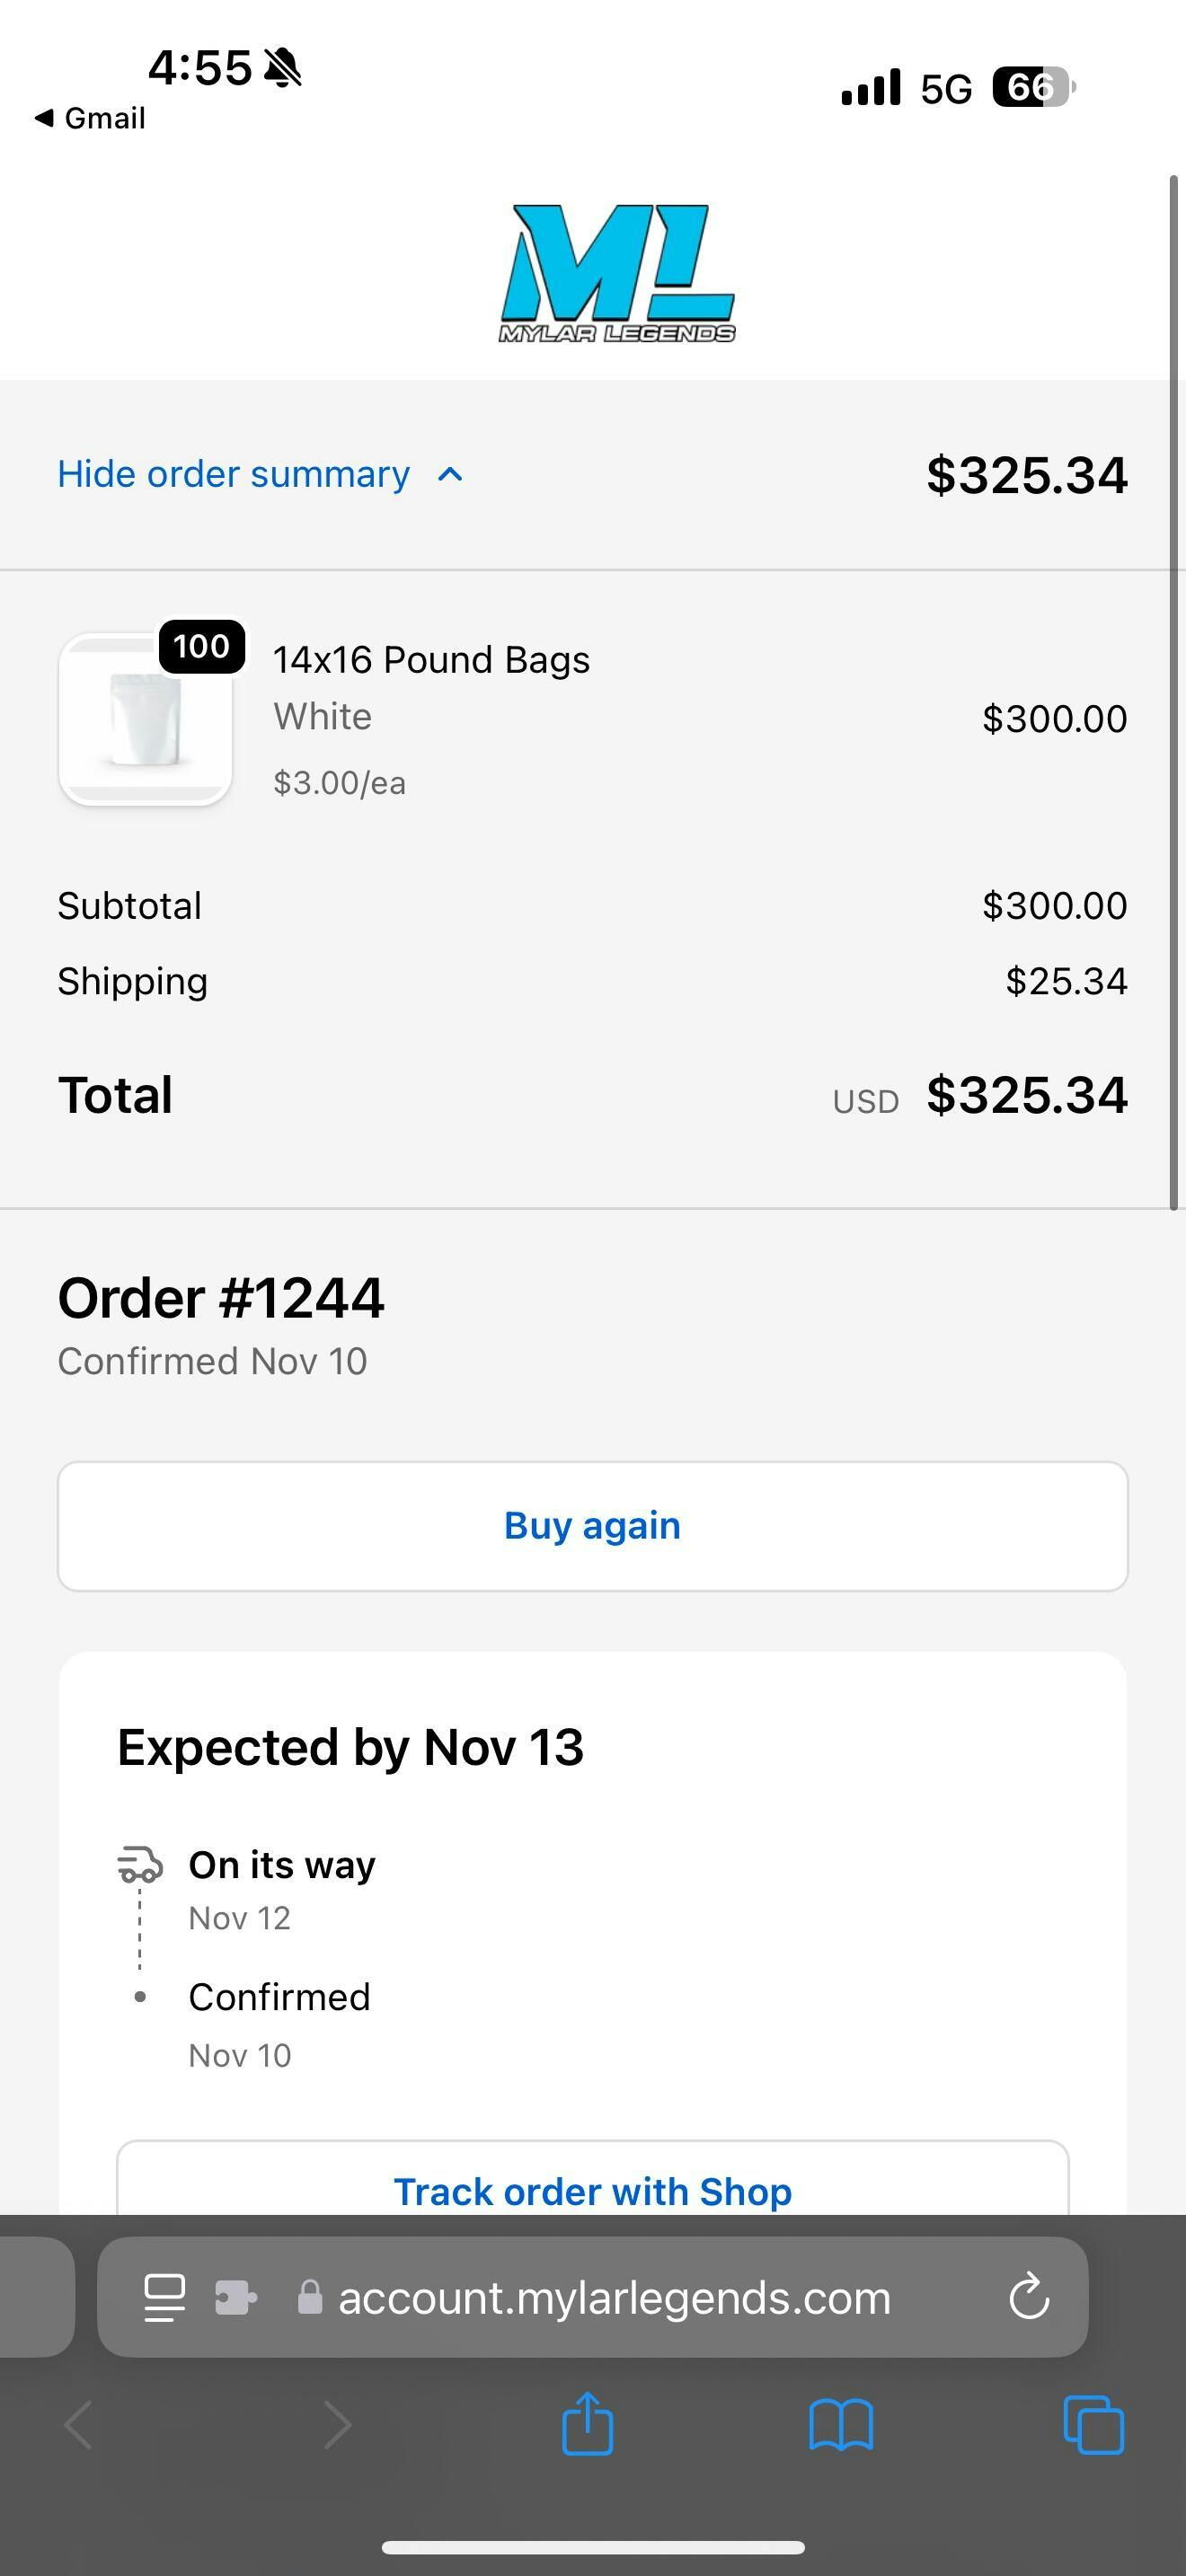This screenshot has height=2576, width=1186.
Task: Open the 14x16 Pound Bags thumbnail
Action: [146, 719]
